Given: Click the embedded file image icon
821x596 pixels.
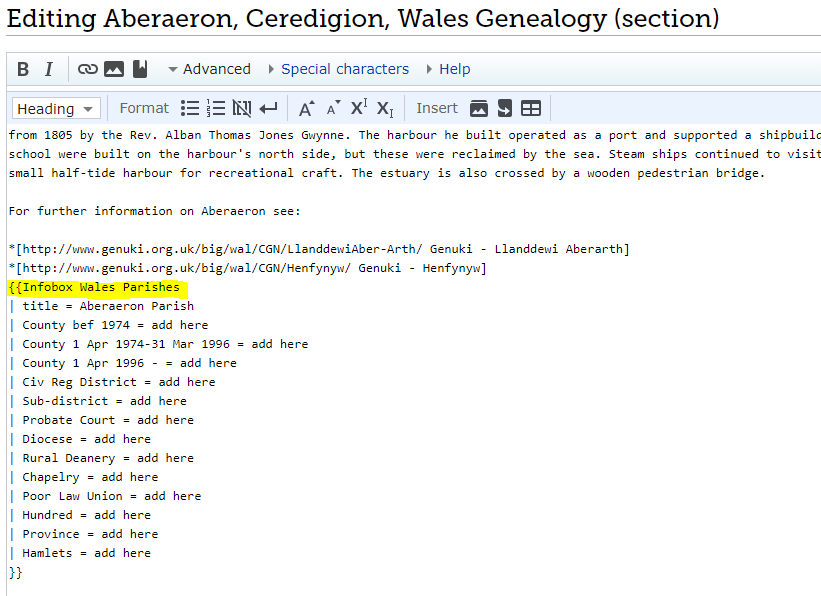Looking at the screenshot, I should 114,69.
